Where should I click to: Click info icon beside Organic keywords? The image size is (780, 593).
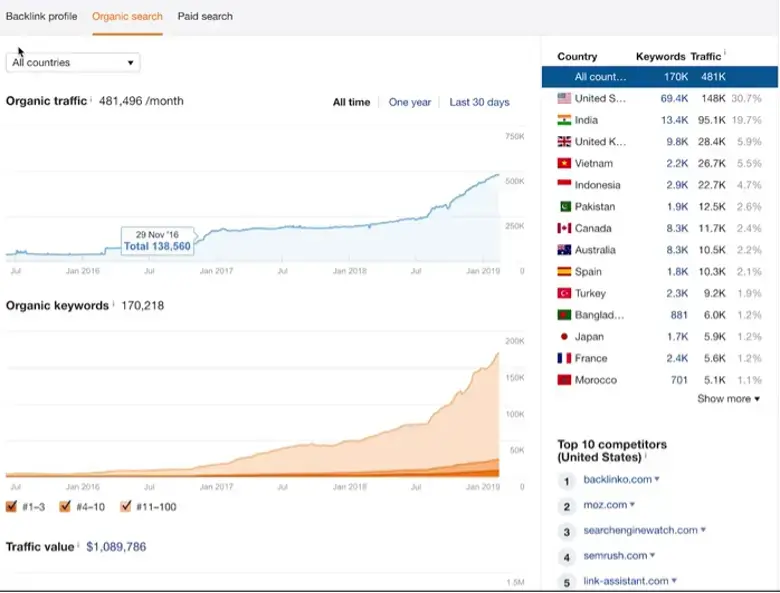point(113,303)
